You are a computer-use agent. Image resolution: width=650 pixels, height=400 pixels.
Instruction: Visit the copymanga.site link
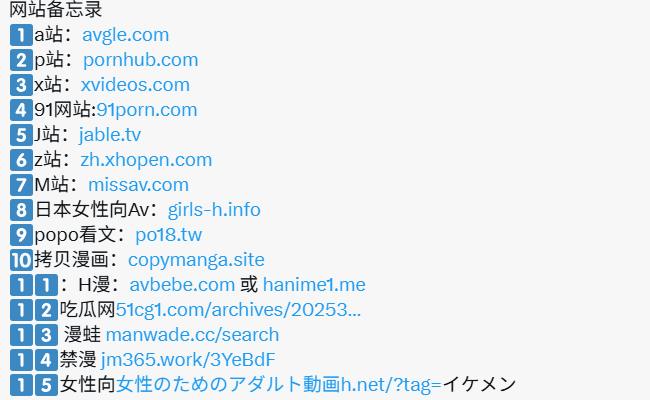tap(196, 260)
